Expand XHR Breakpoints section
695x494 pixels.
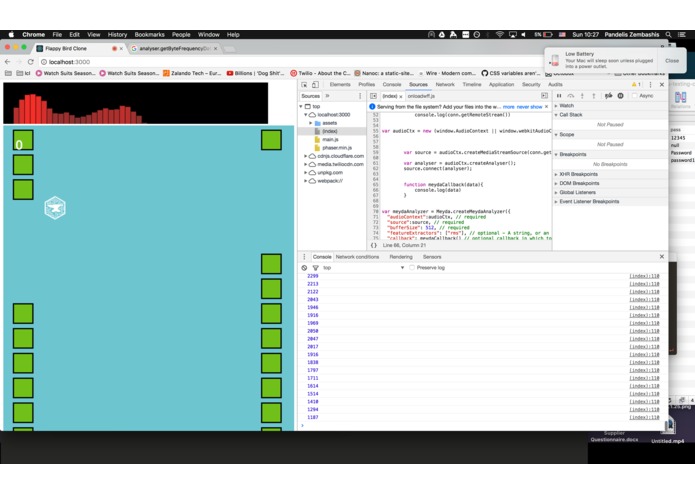[x=556, y=175]
